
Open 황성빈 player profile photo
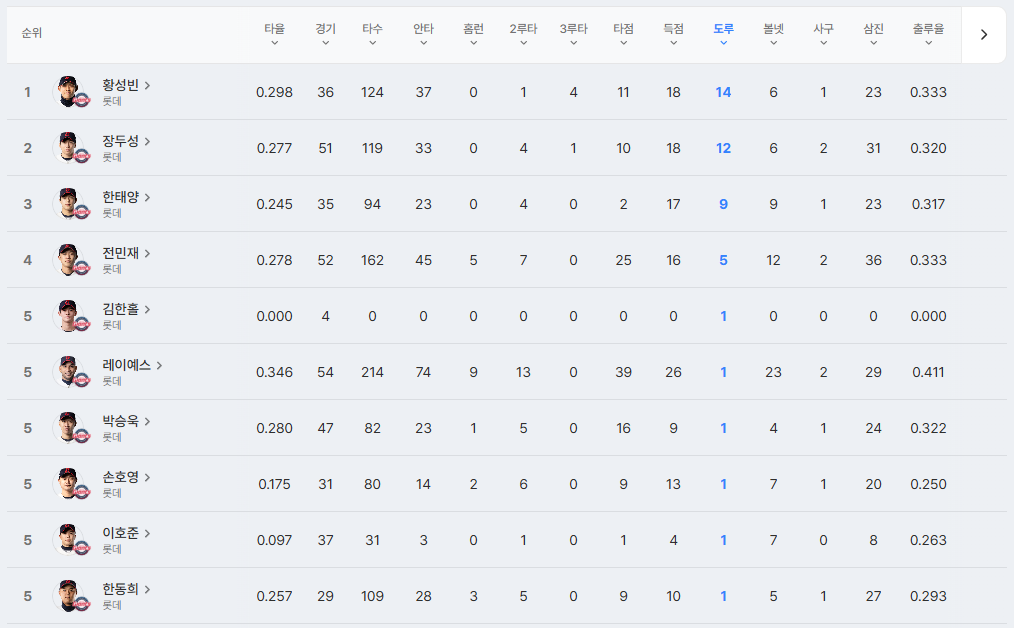click(70, 92)
